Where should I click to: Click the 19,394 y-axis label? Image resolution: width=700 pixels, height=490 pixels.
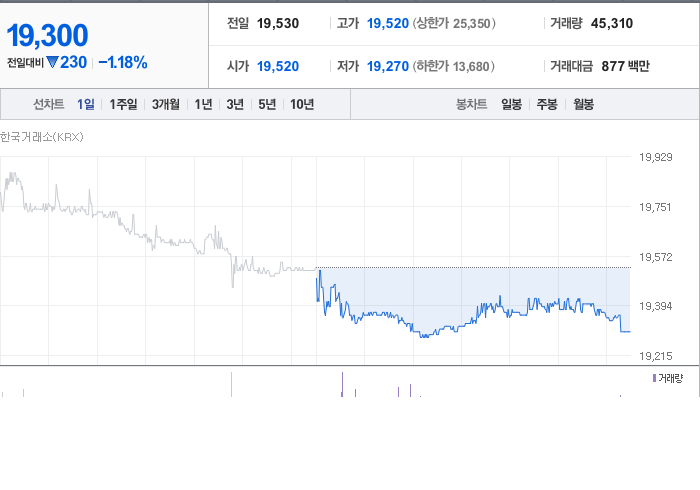click(655, 306)
